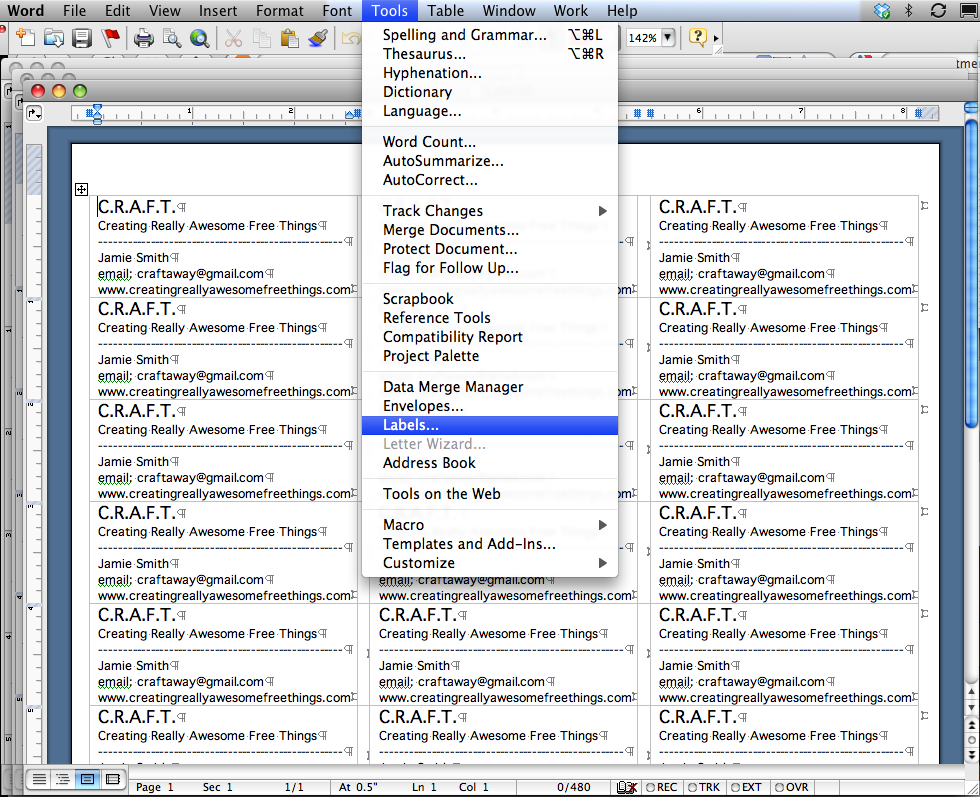
Task: Click the Copy toolbar icon
Action: pyautogui.click(x=261, y=38)
